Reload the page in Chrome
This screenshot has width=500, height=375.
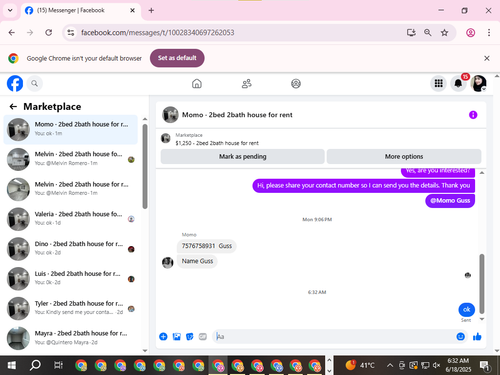pyautogui.click(x=49, y=33)
